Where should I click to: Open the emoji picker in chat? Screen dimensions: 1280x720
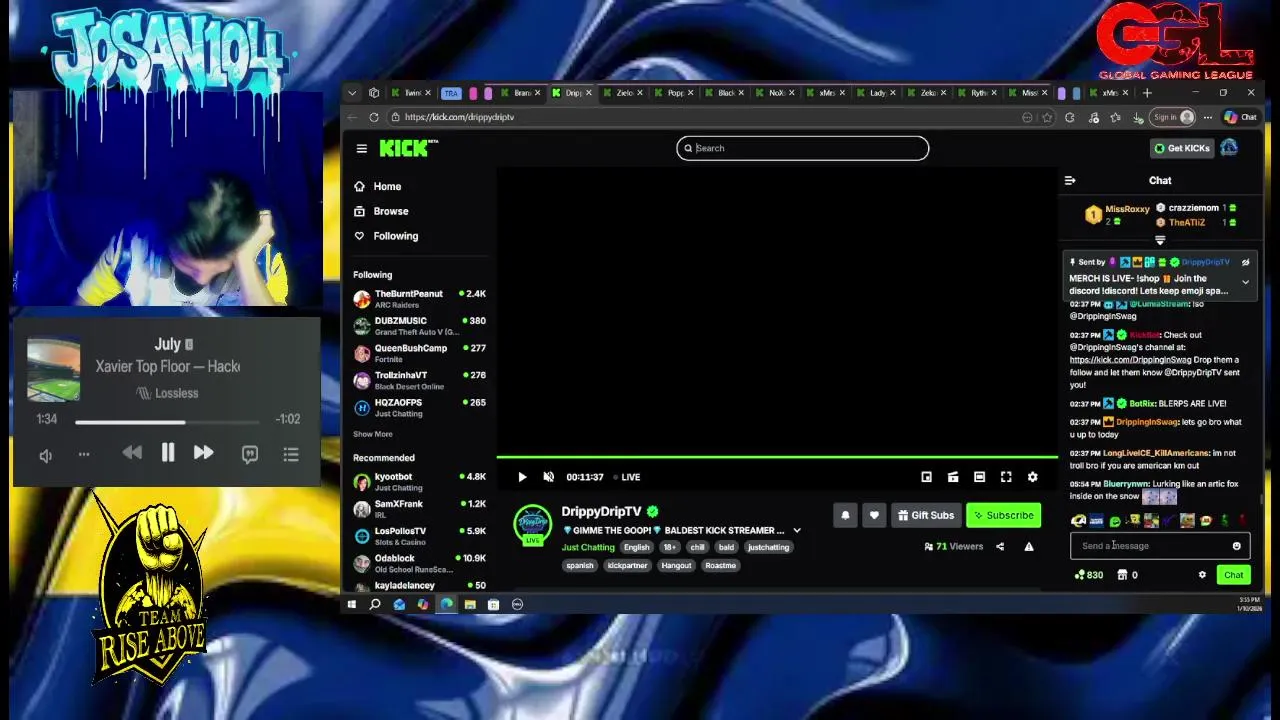[x=1237, y=546]
